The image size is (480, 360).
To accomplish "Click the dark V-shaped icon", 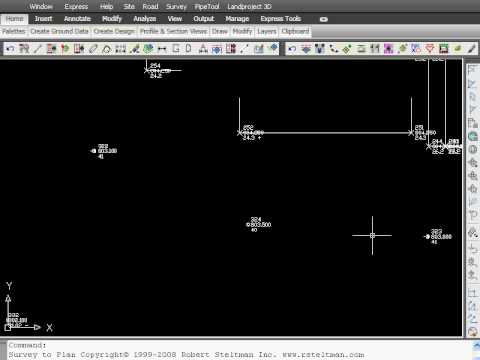I will [320, 49].
